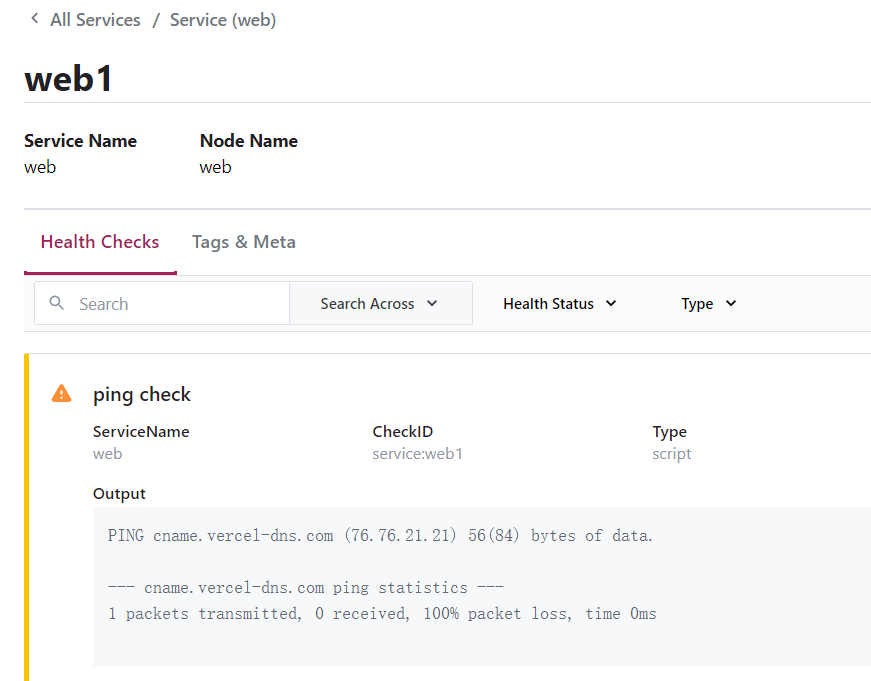Expand the Health Status filter
Screen dimensions: 871x681
[559, 303]
